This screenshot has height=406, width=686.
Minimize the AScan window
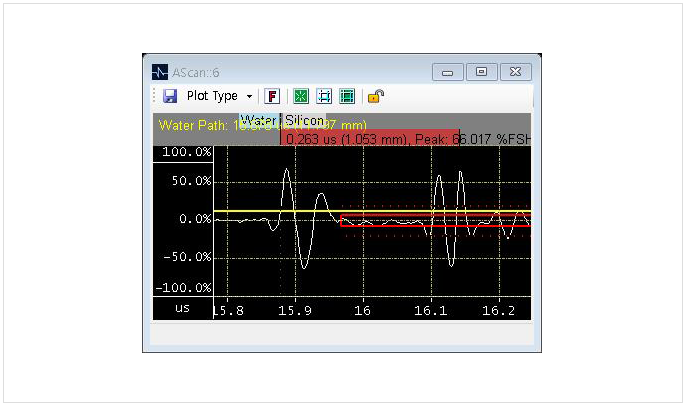[448, 72]
